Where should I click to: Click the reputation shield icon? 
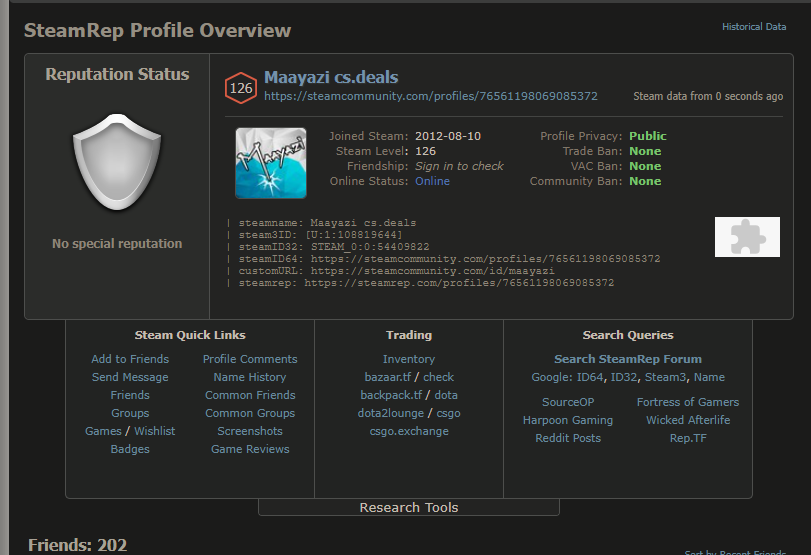point(117,162)
